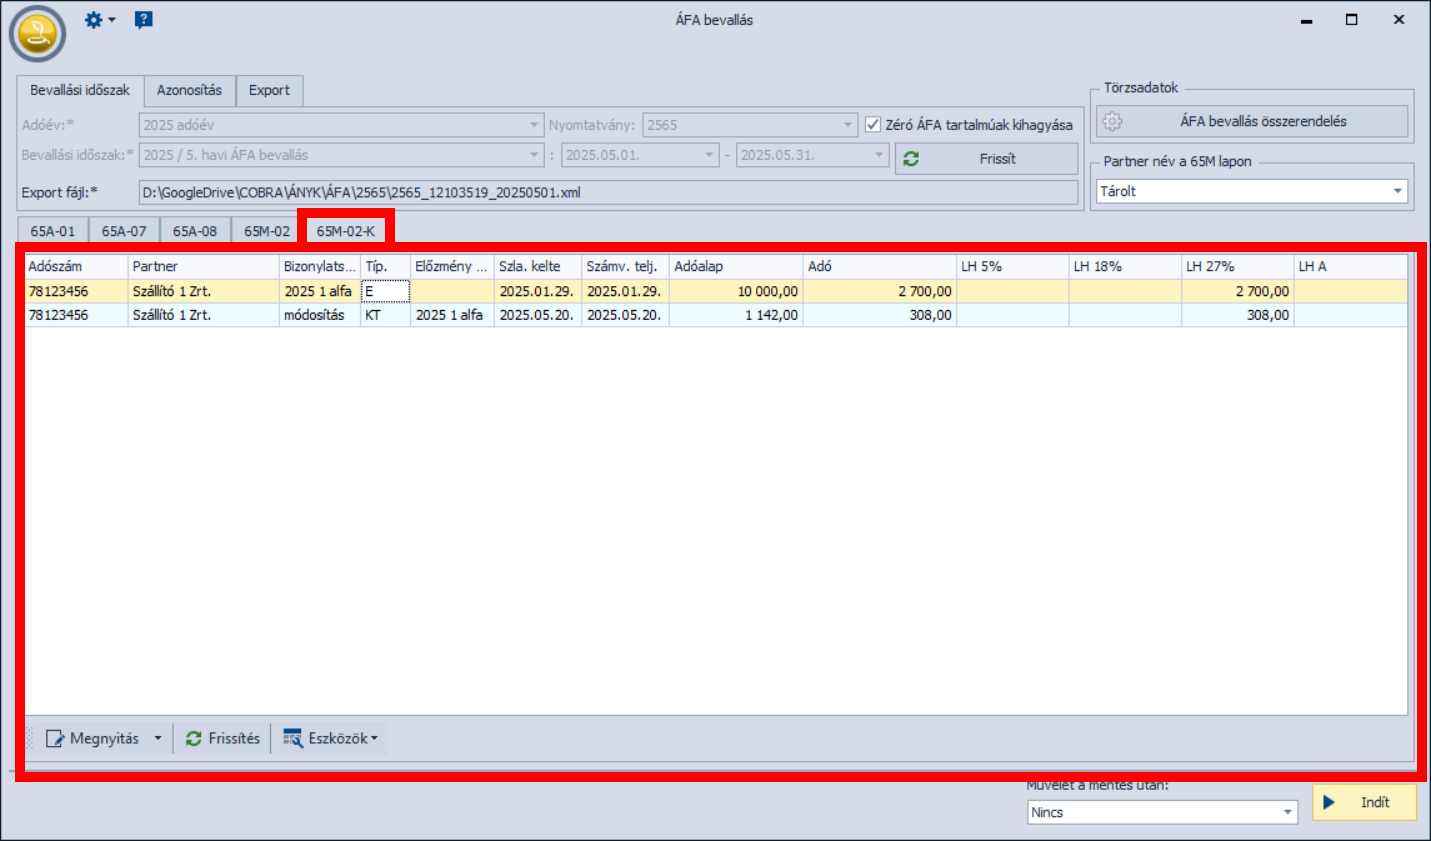
Task: Click the round gold application logo icon
Action: pyautogui.click(x=38, y=34)
